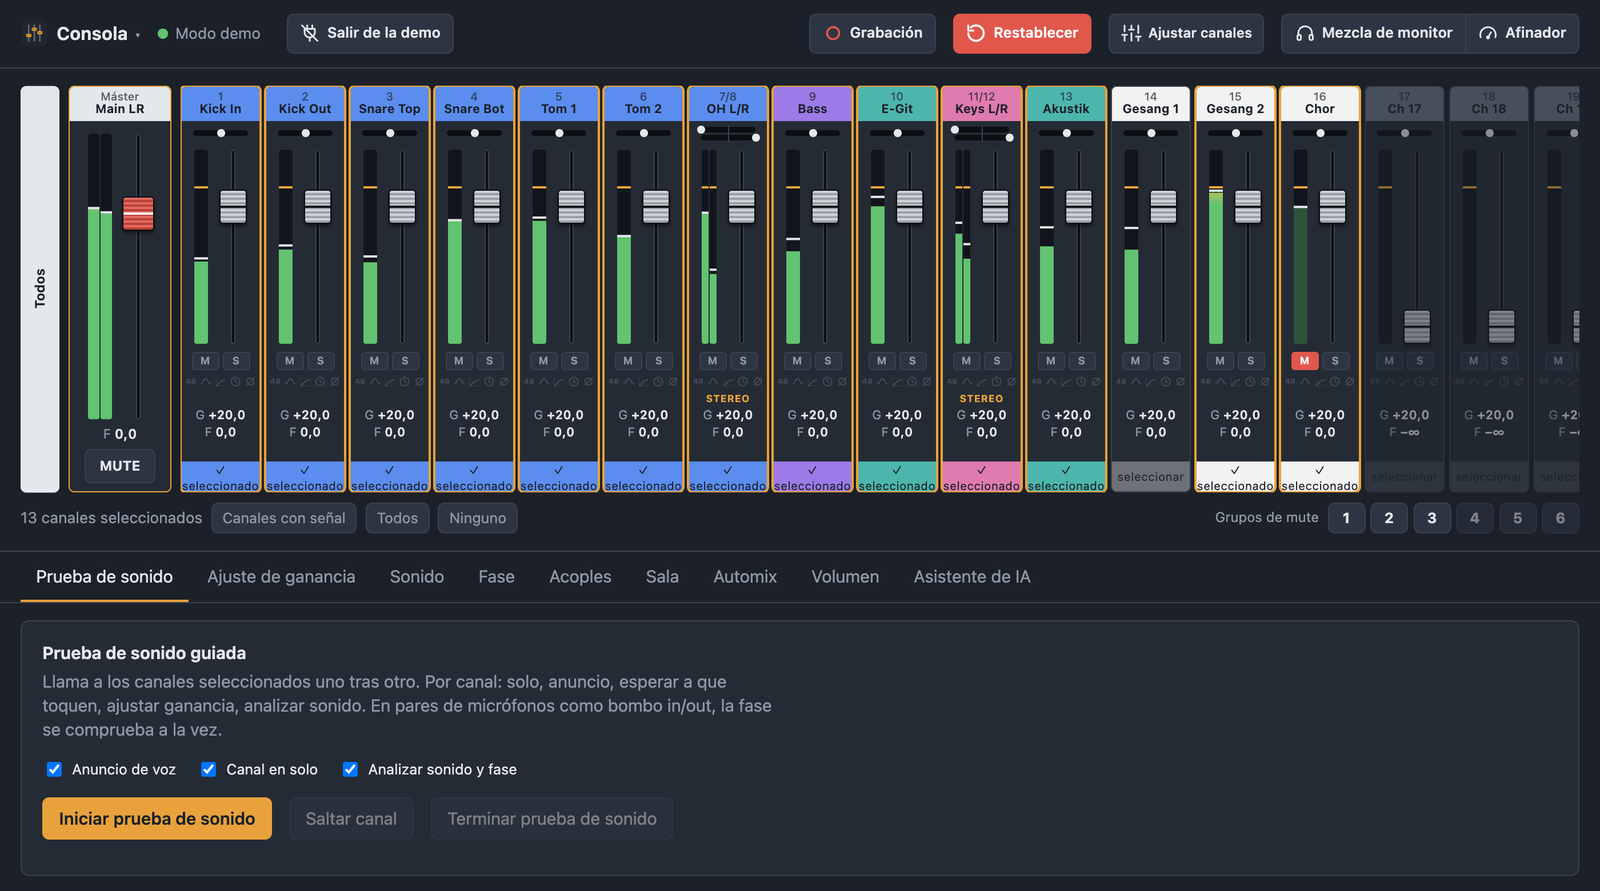
Task: Click the phase invert icon on Kick In
Action: point(250,382)
